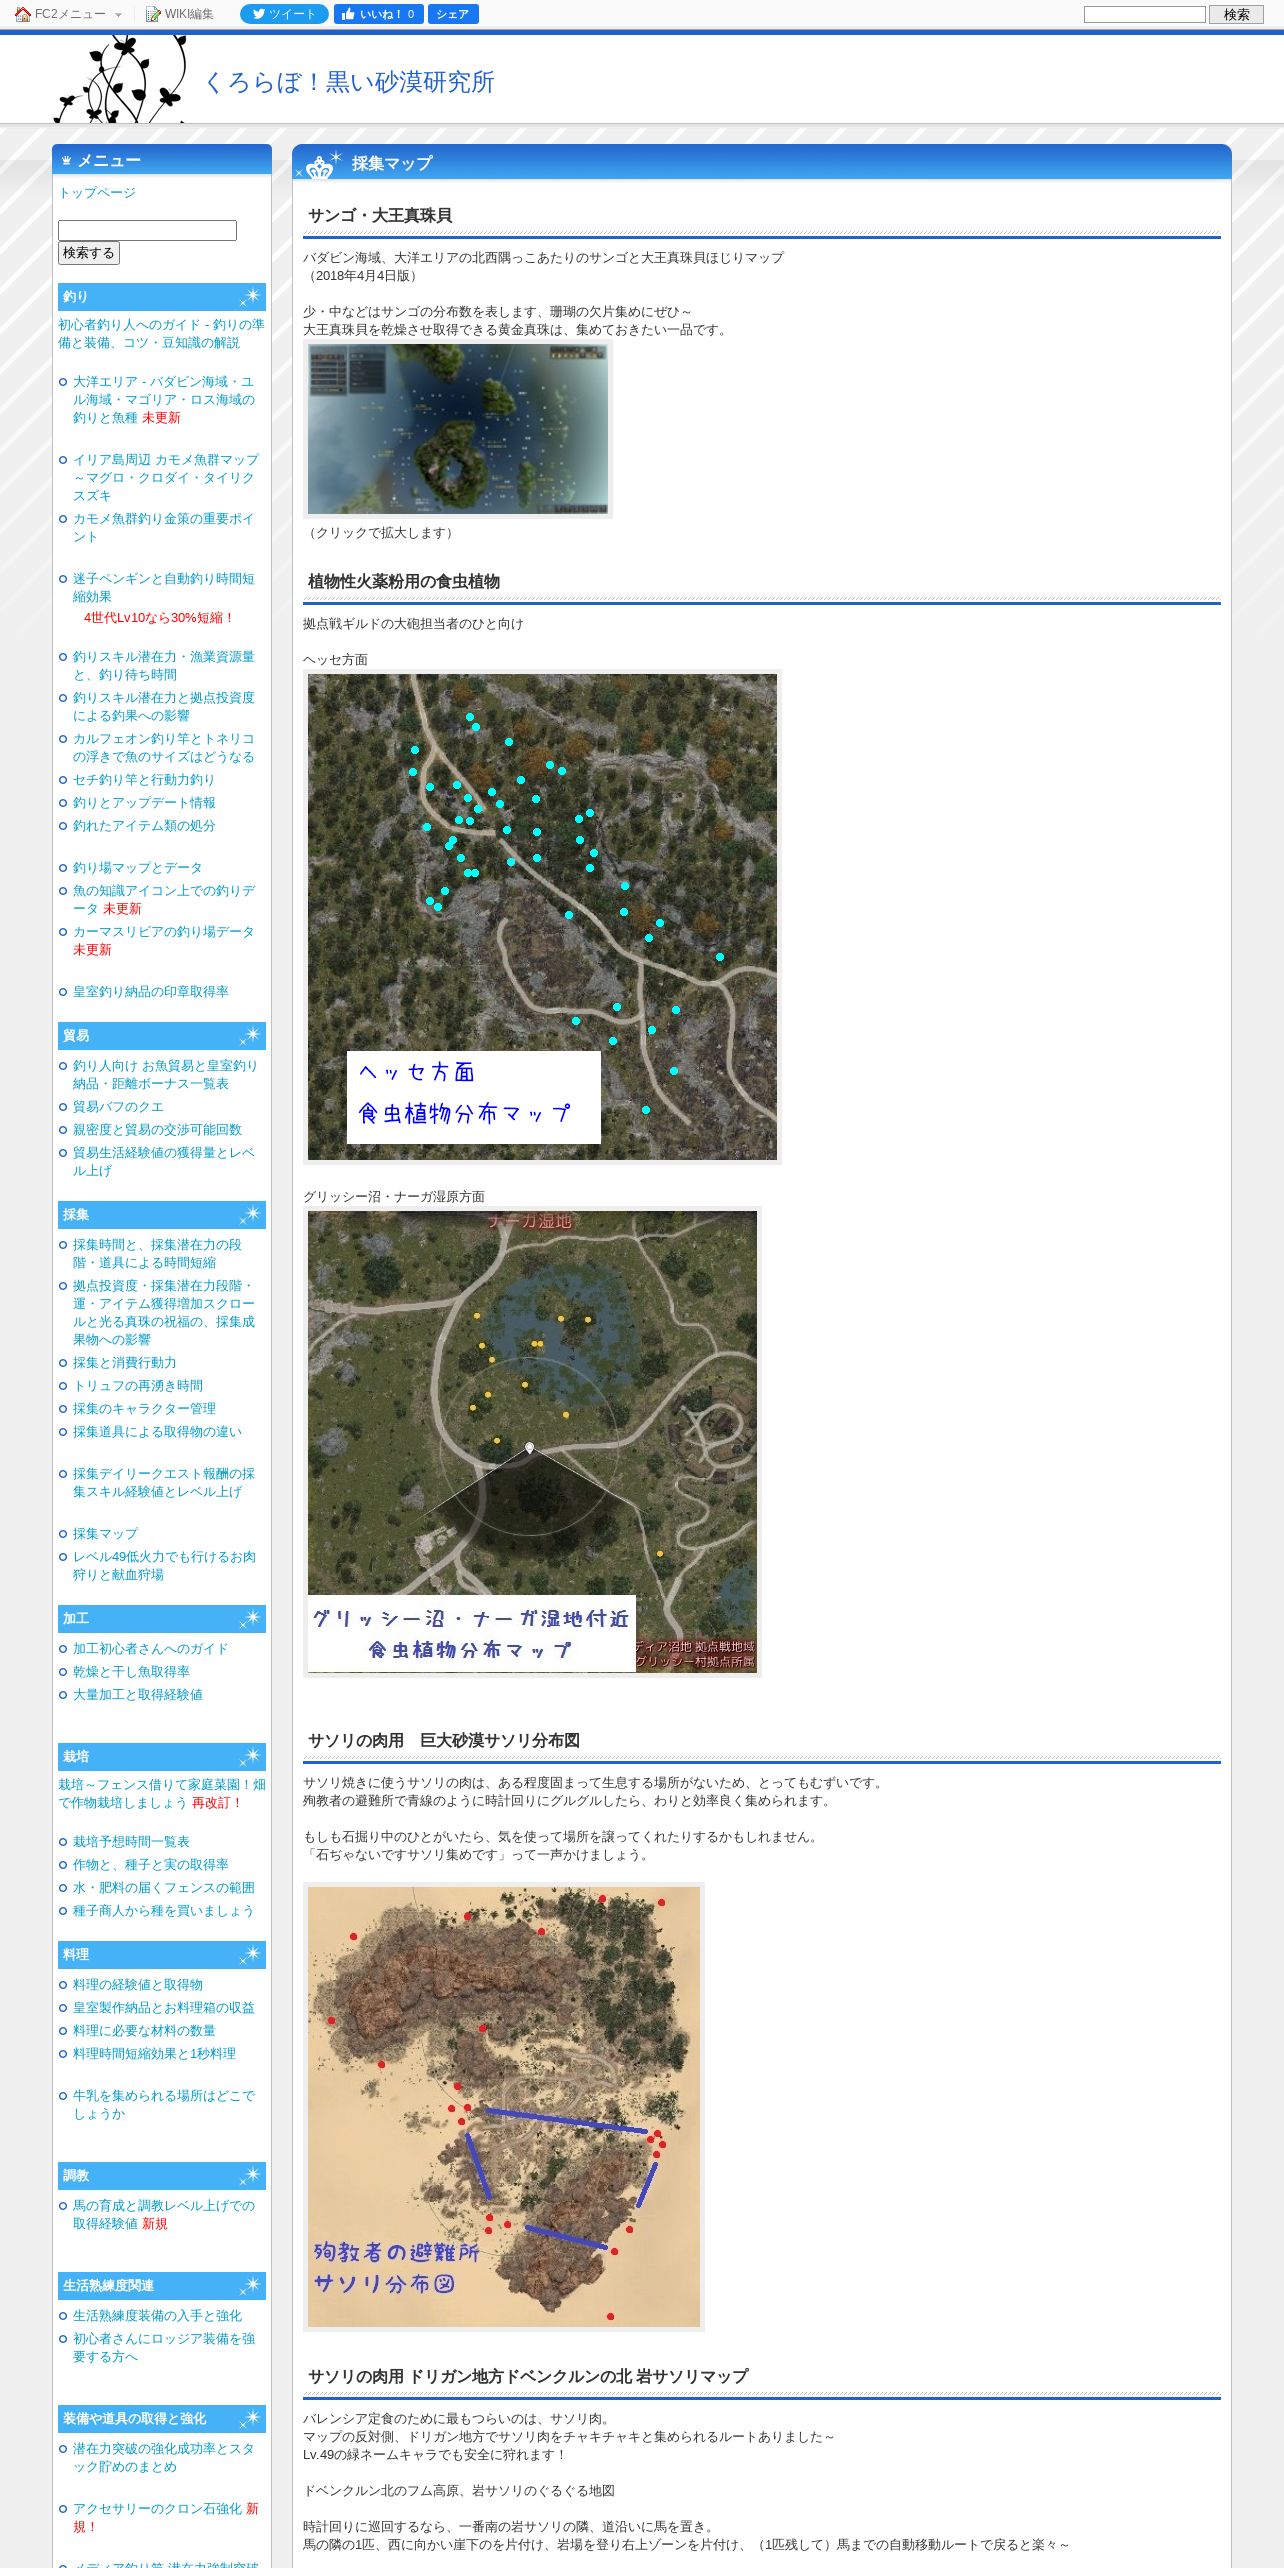Image resolution: width=1284 pixels, height=2568 pixels.
Task: Open 皇室釣り納品の印章取得率 link
Action: [x=151, y=991]
